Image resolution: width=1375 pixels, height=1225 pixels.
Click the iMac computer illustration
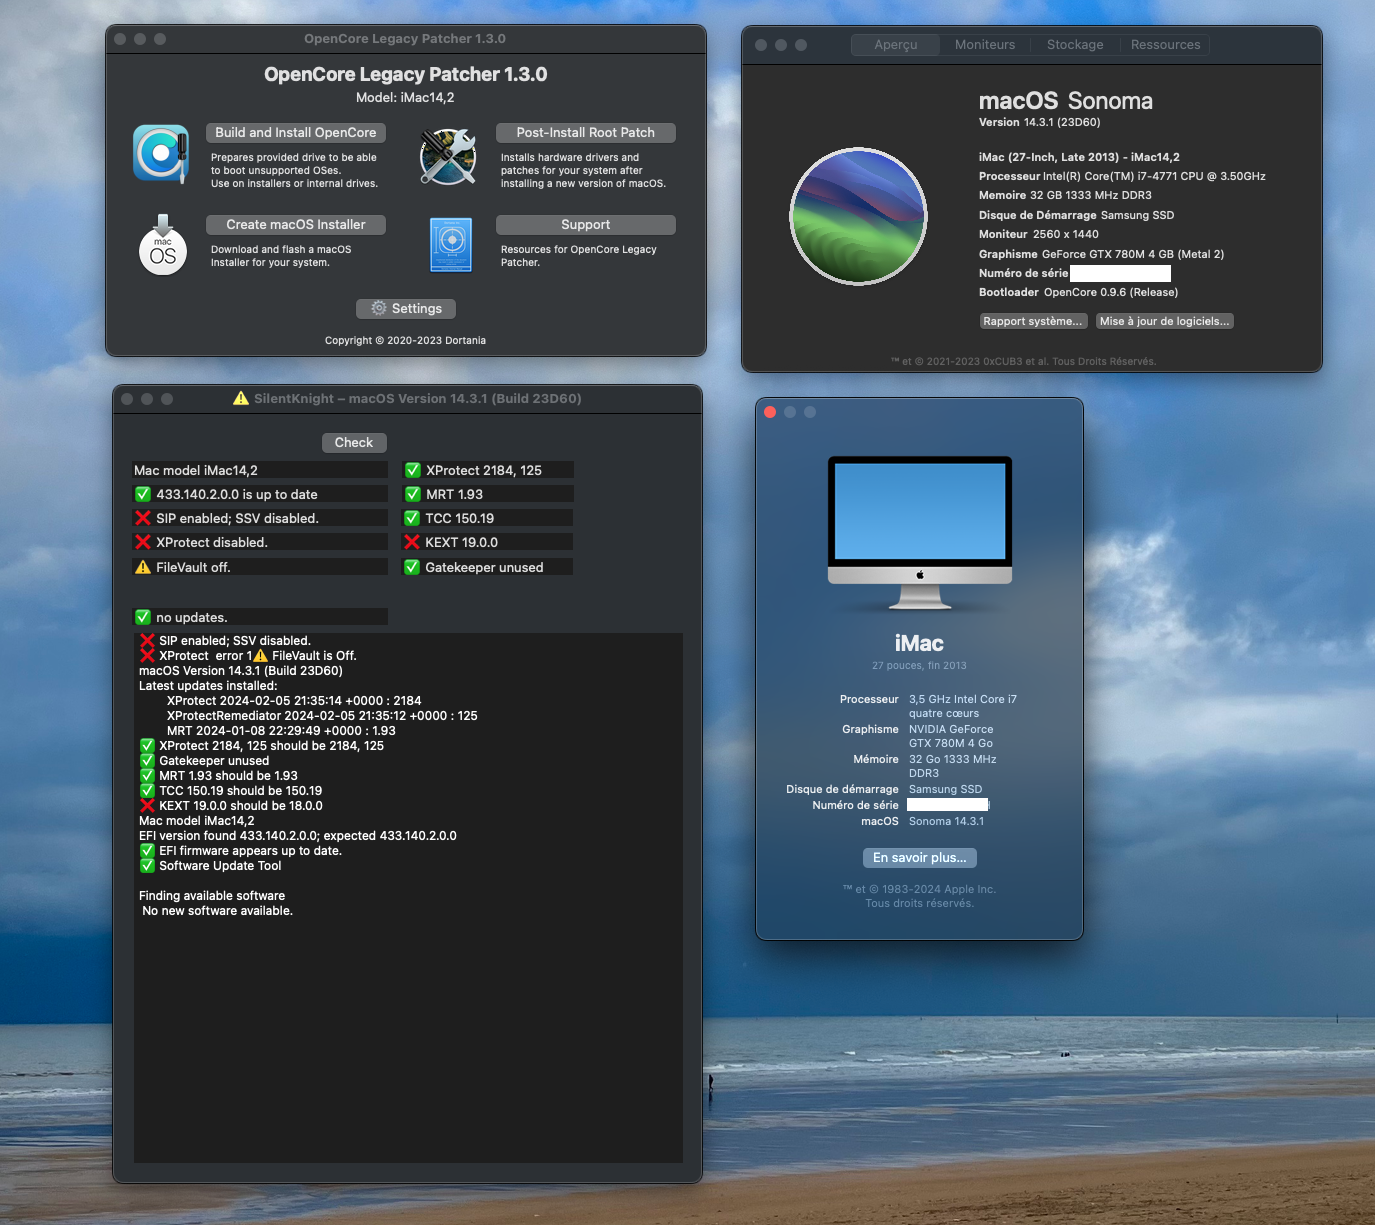point(920,533)
